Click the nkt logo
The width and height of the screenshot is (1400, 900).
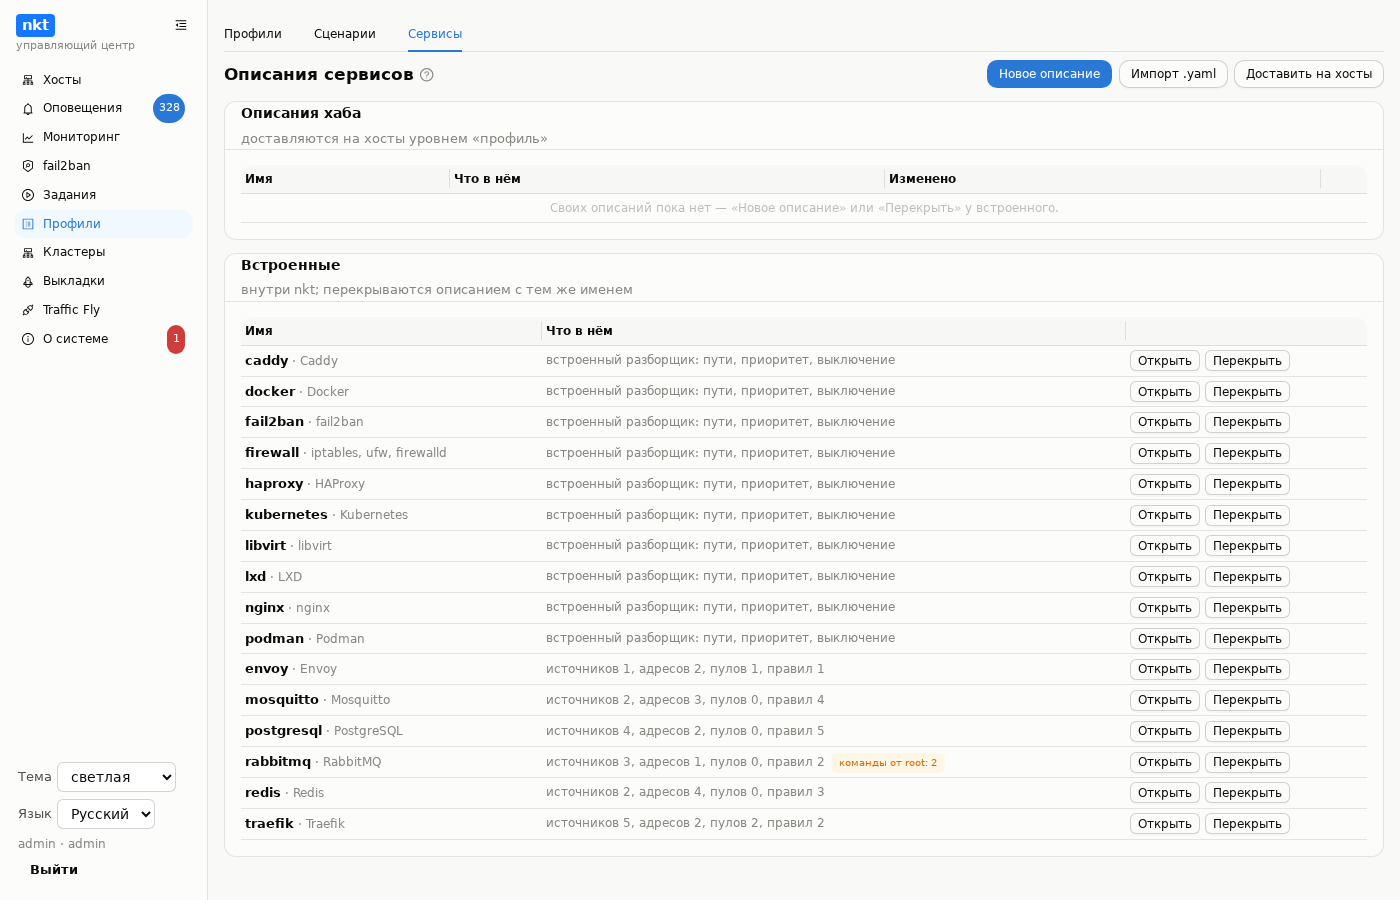35,25
